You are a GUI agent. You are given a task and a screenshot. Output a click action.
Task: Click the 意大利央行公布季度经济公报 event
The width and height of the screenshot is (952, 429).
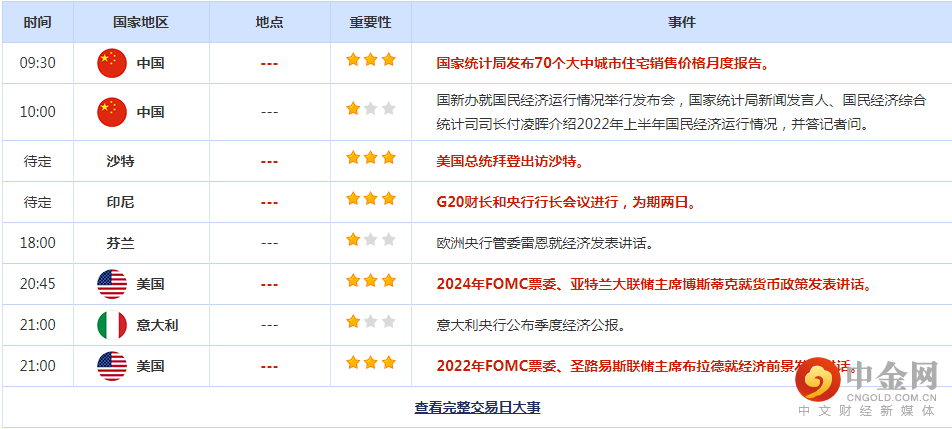531,325
